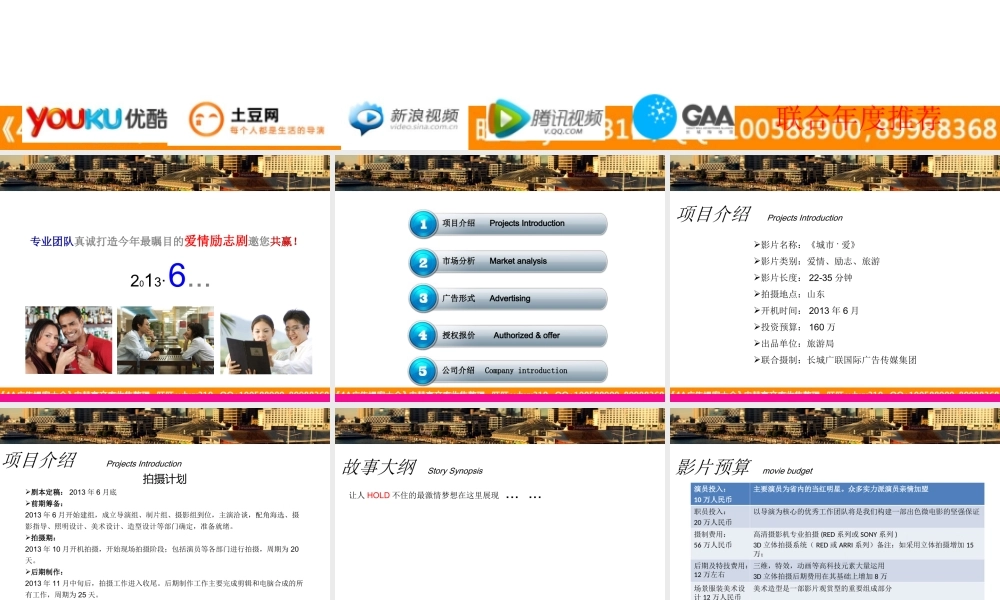This screenshot has height=600, width=1000.
Task: Click the 后期制作 bullet heading
Action: coord(44,572)
